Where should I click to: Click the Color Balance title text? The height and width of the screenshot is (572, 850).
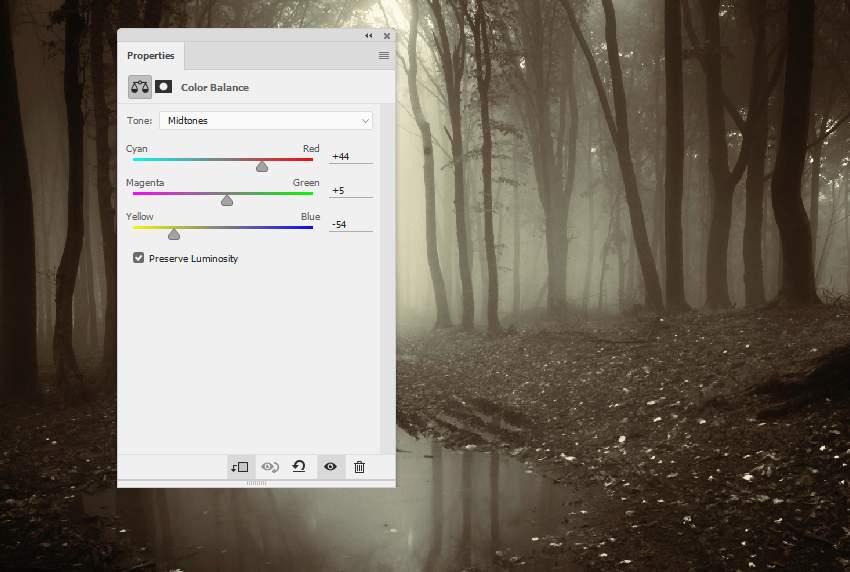(215, 87)
